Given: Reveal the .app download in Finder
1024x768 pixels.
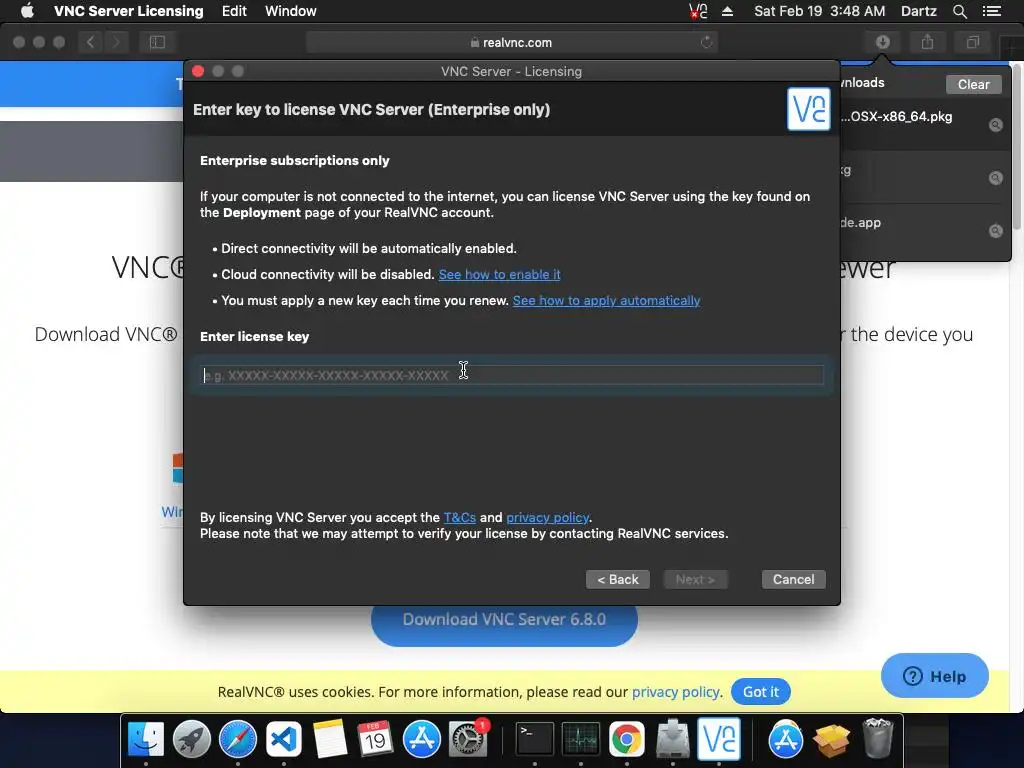Looking at the screenshot, I should (x=995, y=231).
